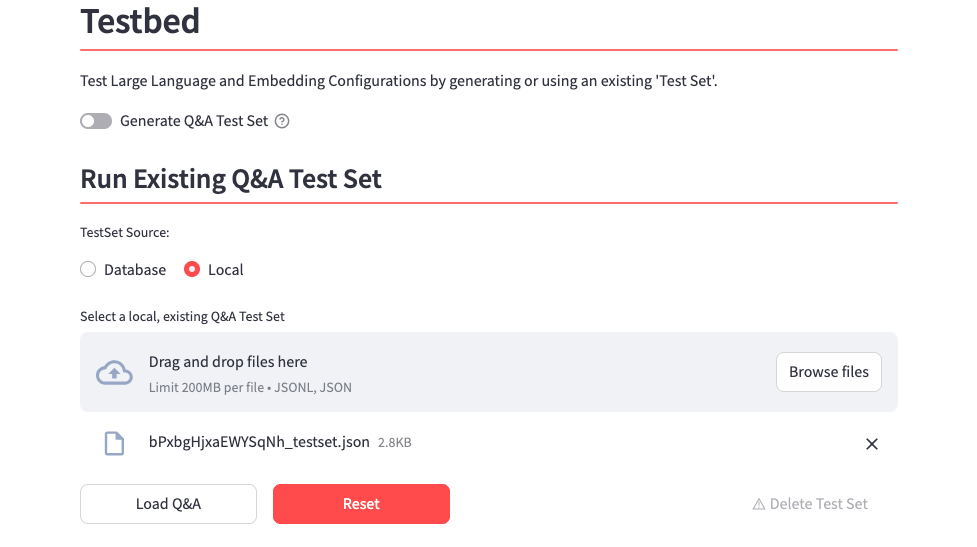
Task: Click the red Reset button
Action: (361, 504)
